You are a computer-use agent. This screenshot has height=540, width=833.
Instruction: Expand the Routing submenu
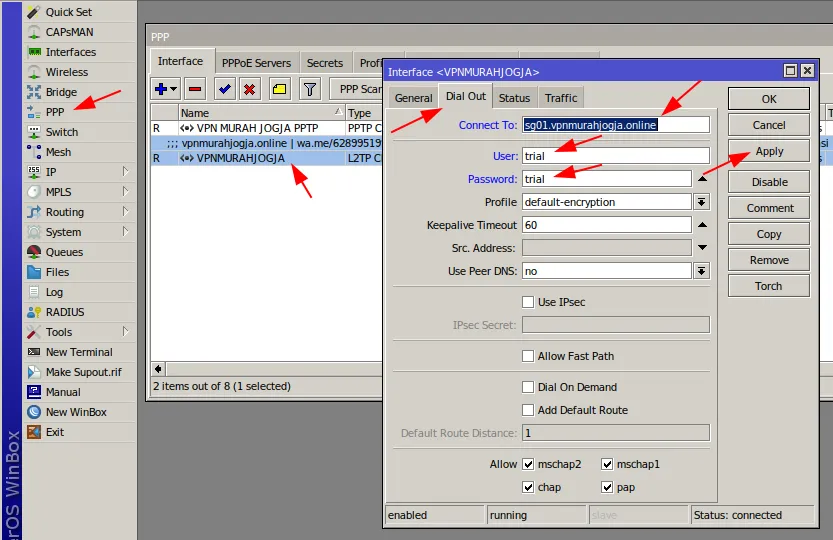tap(125, 212)
